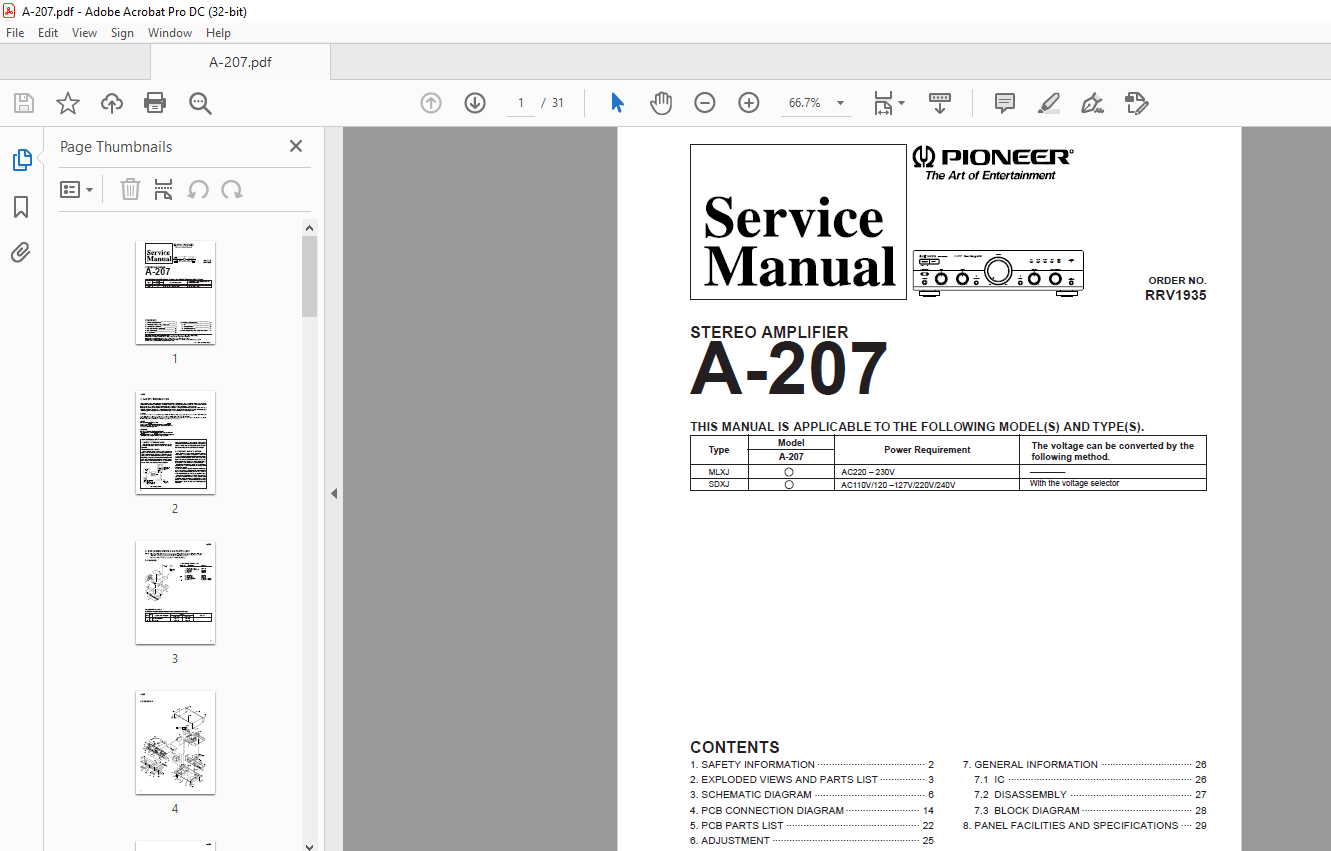The width and height of the screenshot is (1331, 851).
Task: Open fit page options icon
Action: pyautogui.click(x=889, y=103)
